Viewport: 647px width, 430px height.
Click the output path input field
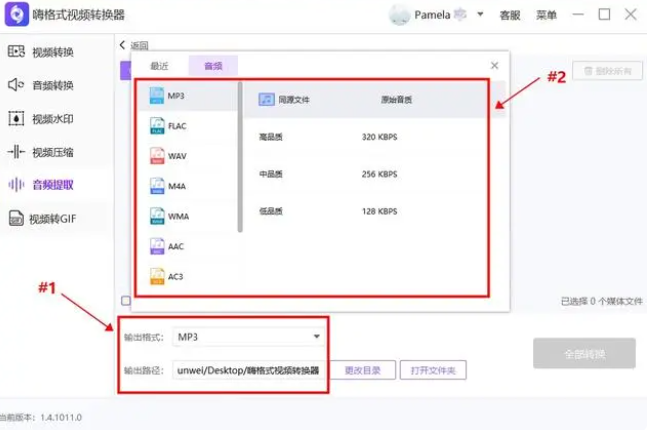(x=247, y=370)
